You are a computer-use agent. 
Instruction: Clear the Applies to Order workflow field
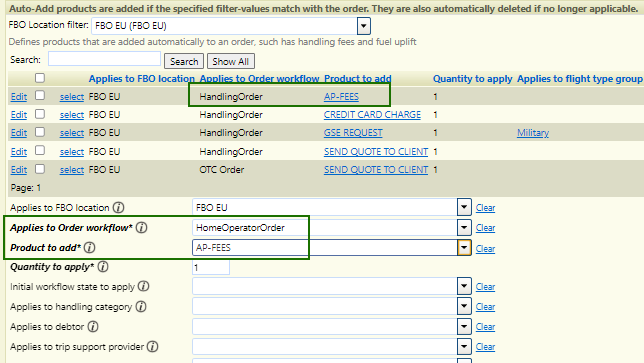pyautogui.click(x=485, y=228)
